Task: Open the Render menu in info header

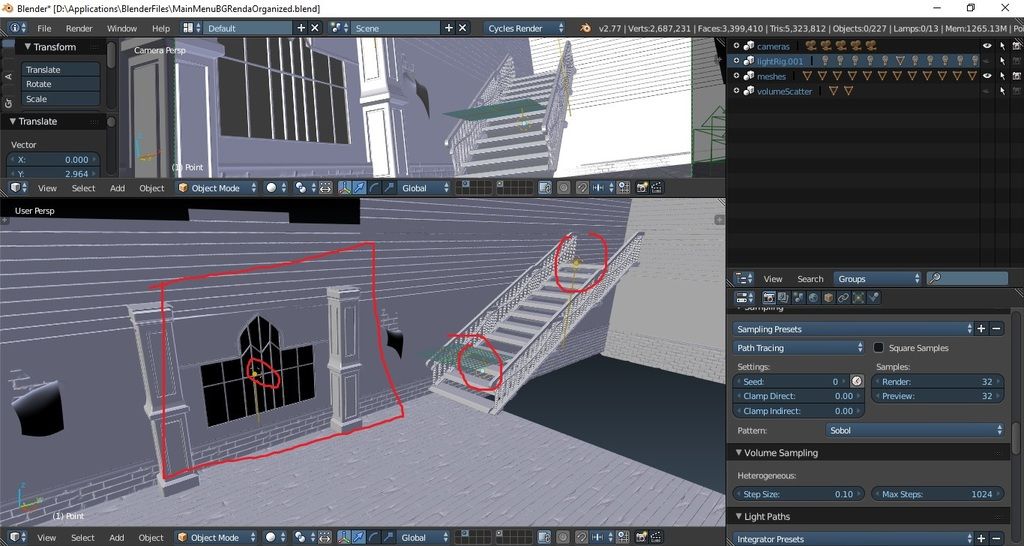Action: pos(79,28)
